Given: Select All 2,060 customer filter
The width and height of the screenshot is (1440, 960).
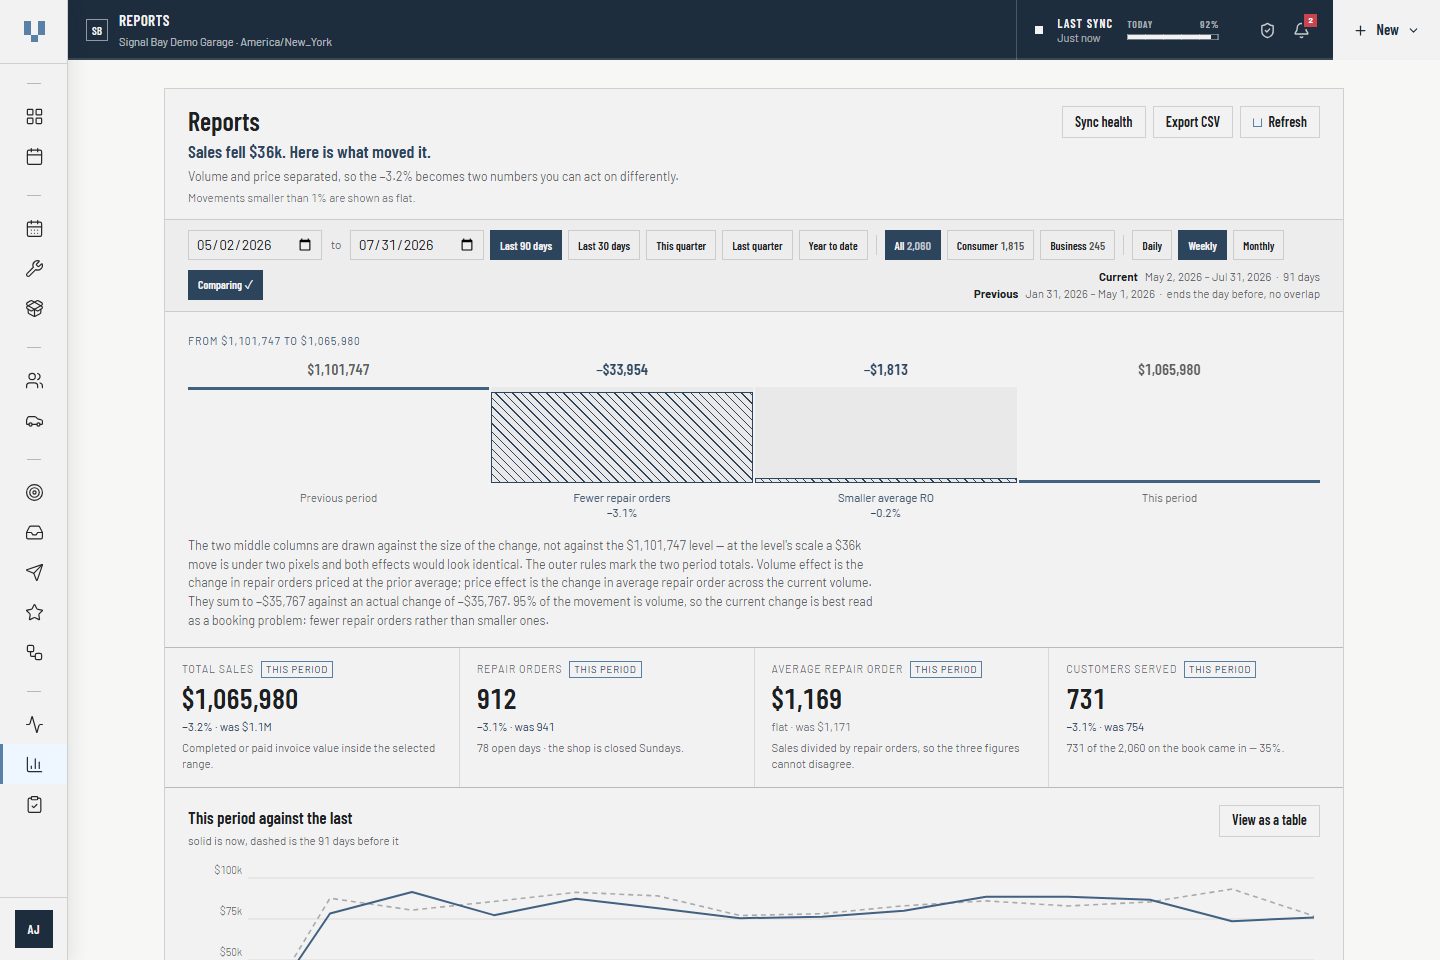Looking at the screenshot, I should (912, 246).
